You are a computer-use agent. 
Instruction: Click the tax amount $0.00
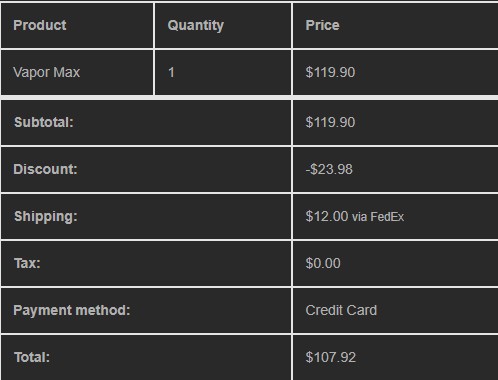[x=323, y=263]
